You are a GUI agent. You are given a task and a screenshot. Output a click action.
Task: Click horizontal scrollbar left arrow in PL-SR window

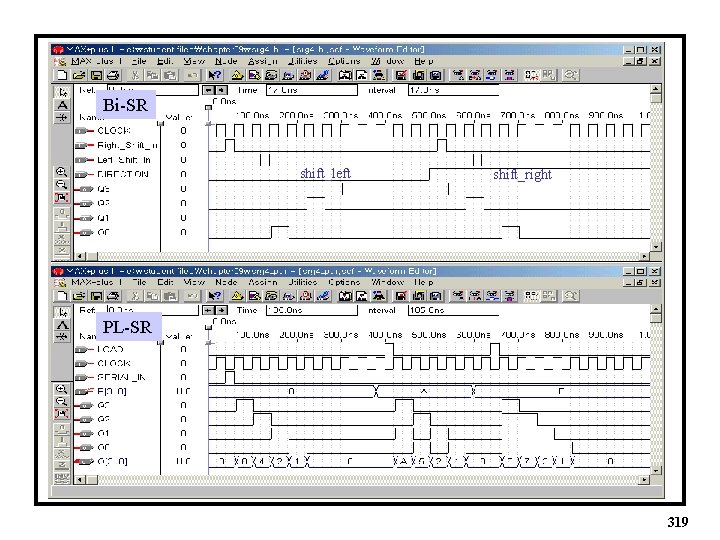[x=80, y=480]
